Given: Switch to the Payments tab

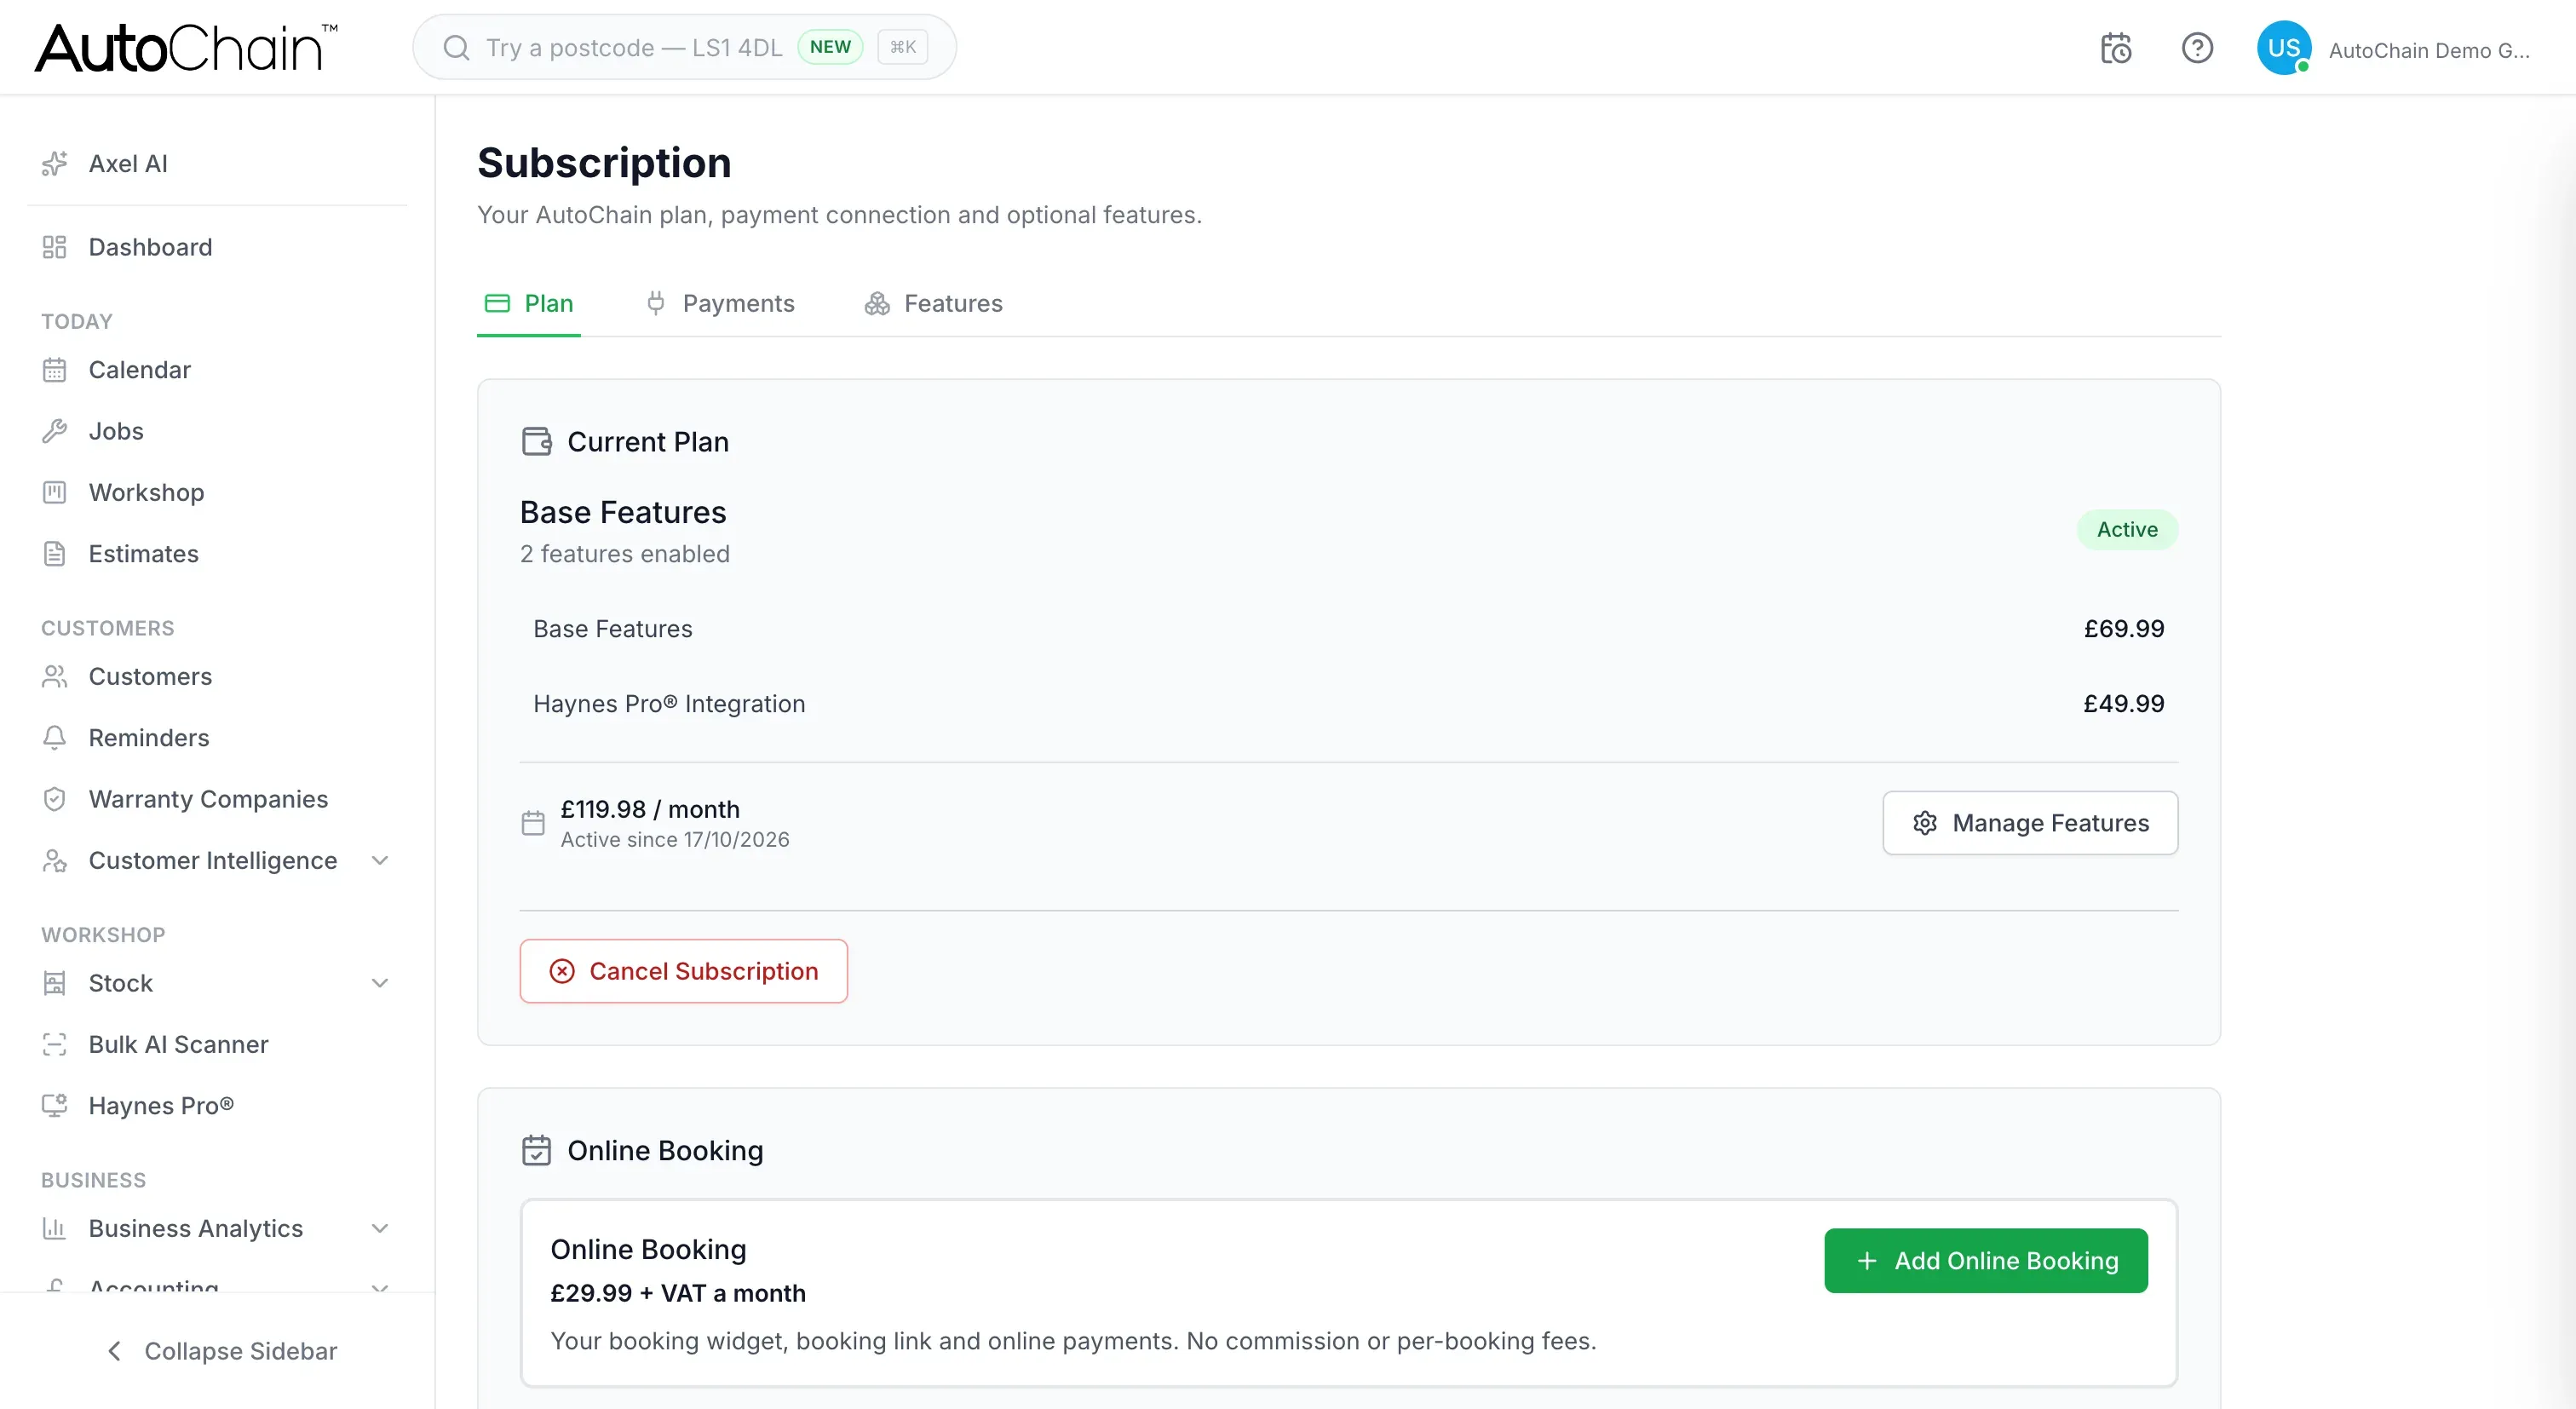Looking at the screenshot, I should tap(720, 303).
